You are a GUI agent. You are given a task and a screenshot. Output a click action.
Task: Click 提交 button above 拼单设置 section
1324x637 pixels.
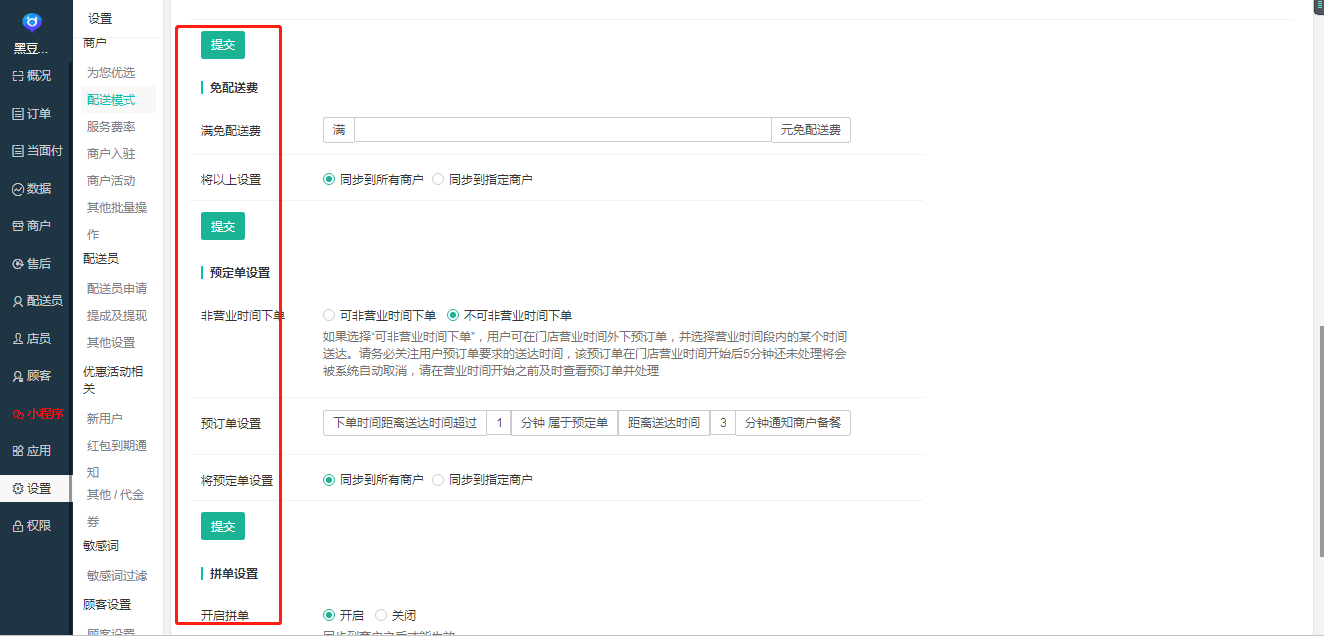223,526
